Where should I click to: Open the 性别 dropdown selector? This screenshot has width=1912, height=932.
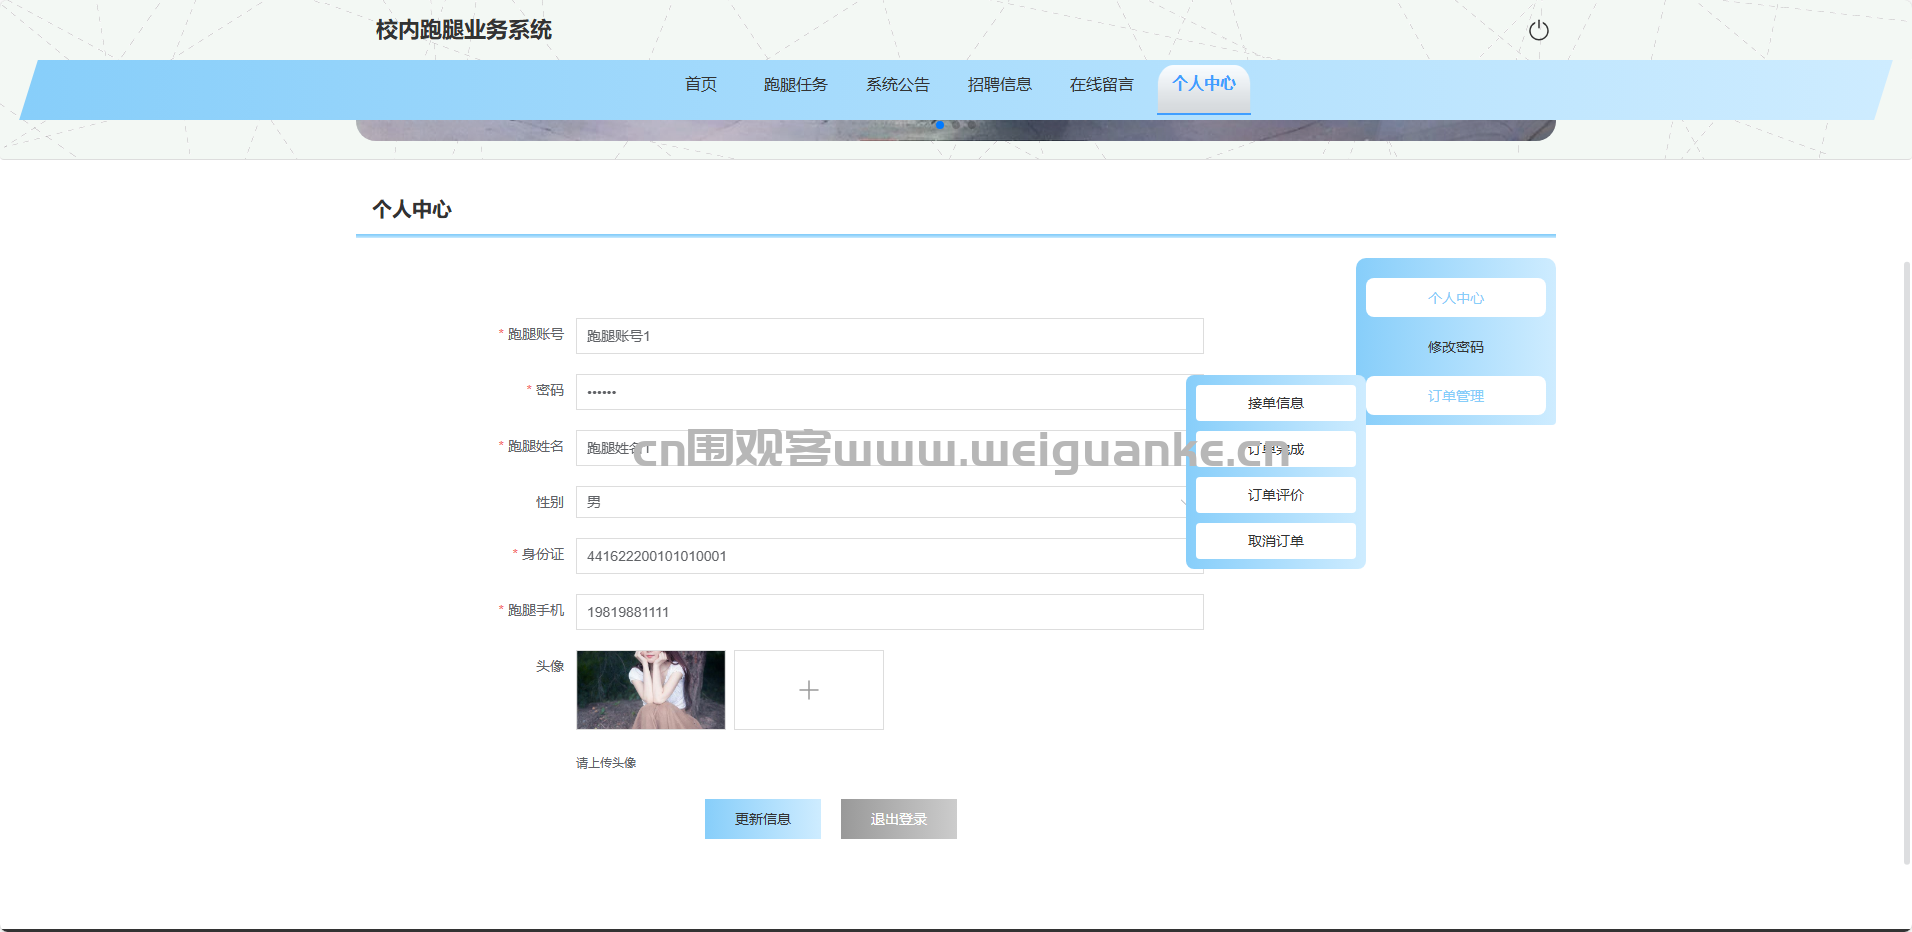tap(880, 502)
